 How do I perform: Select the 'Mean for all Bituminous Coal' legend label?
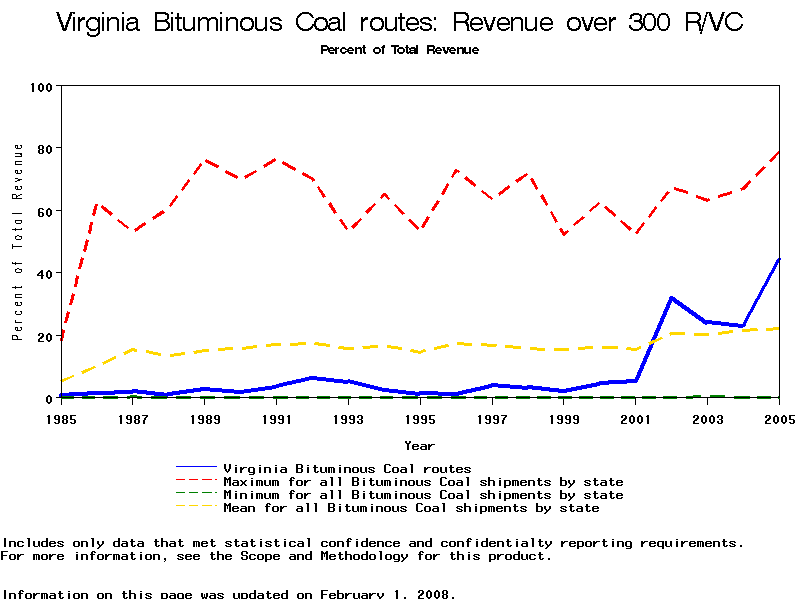(411, 508)
